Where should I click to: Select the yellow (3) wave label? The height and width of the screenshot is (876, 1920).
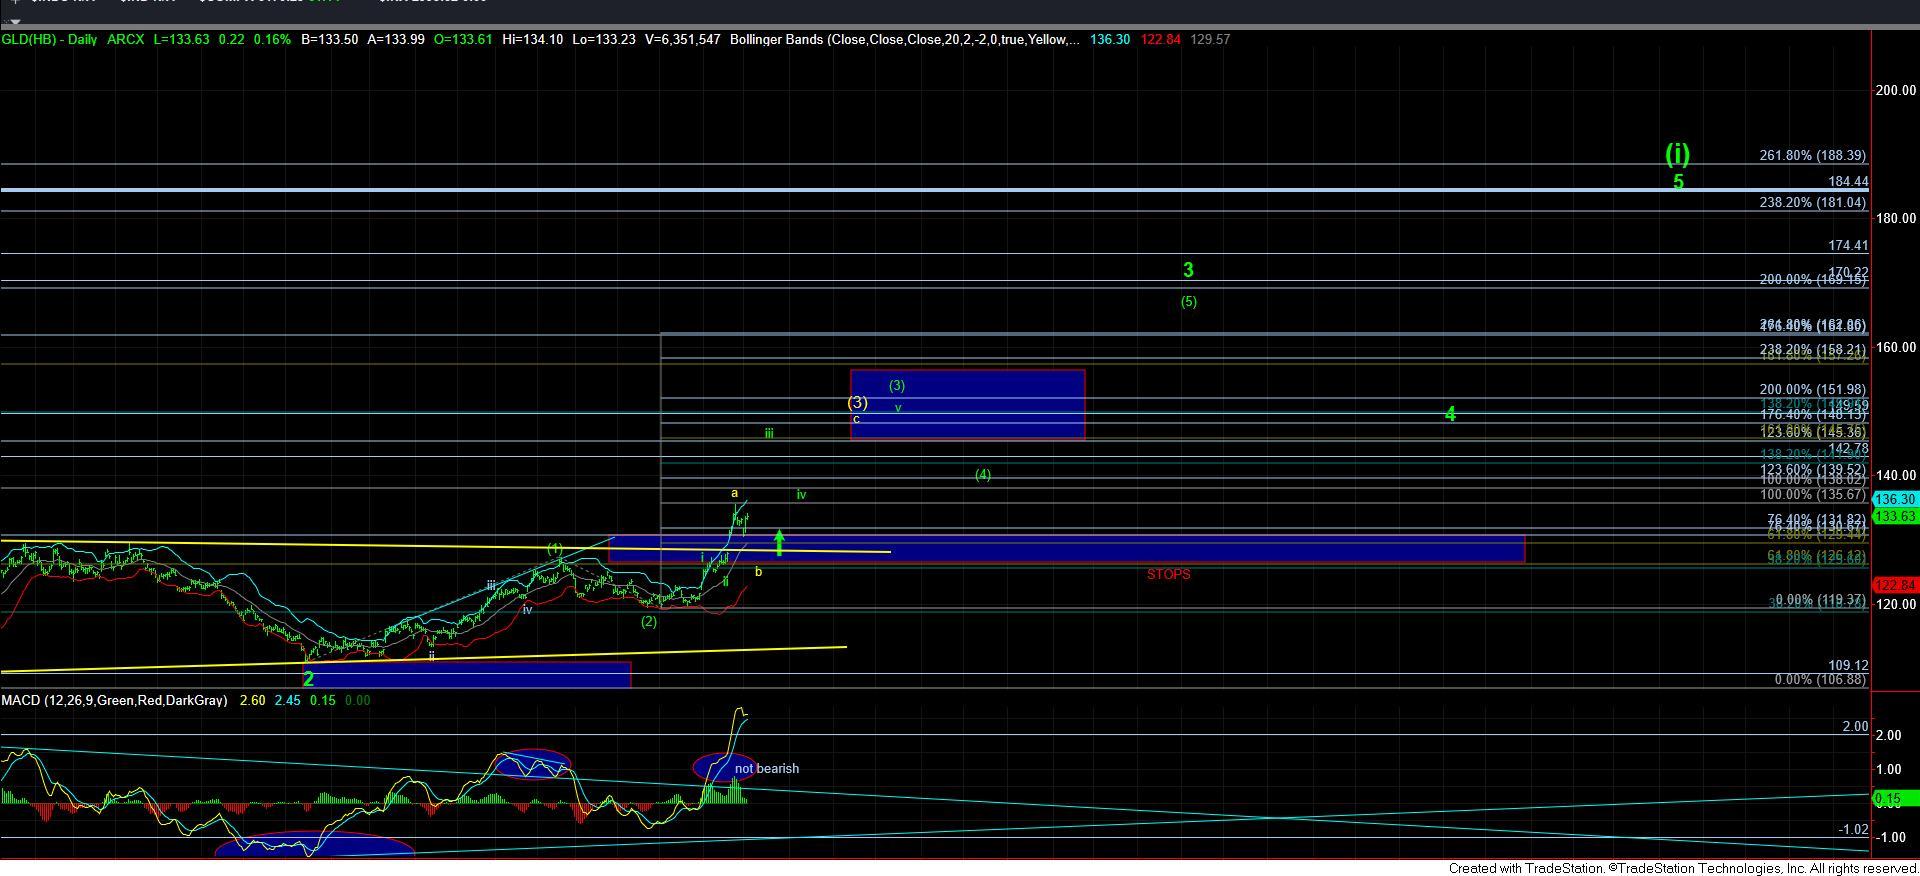point(857,403)
